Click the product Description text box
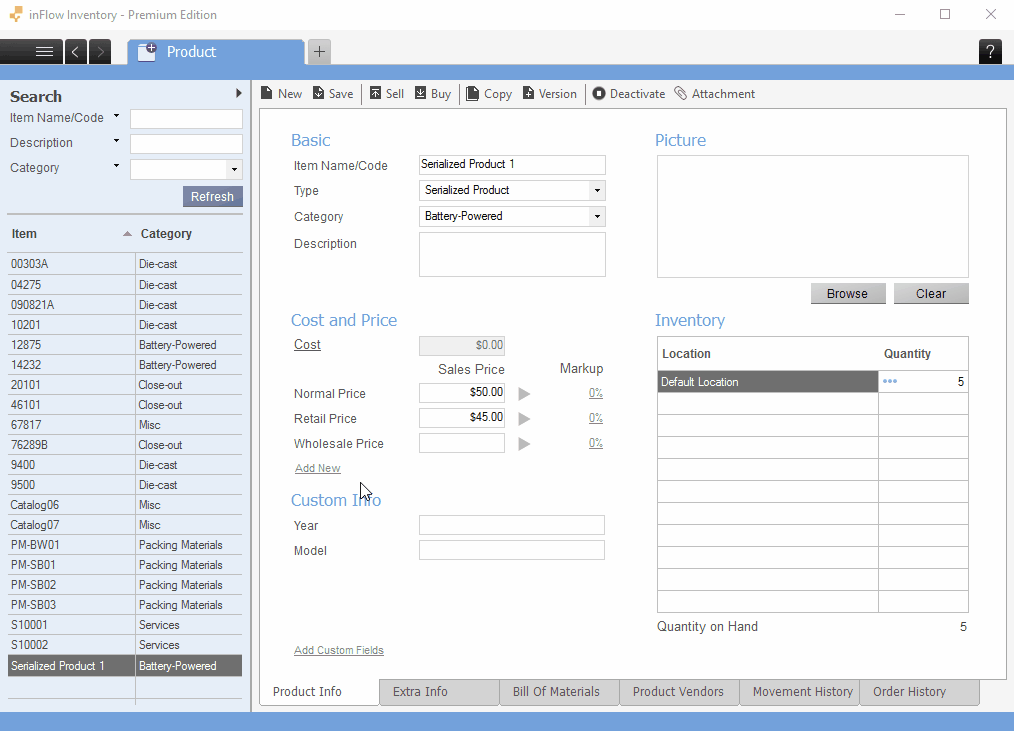Screen dimensions: 1014x731 [x=512, y=254]
